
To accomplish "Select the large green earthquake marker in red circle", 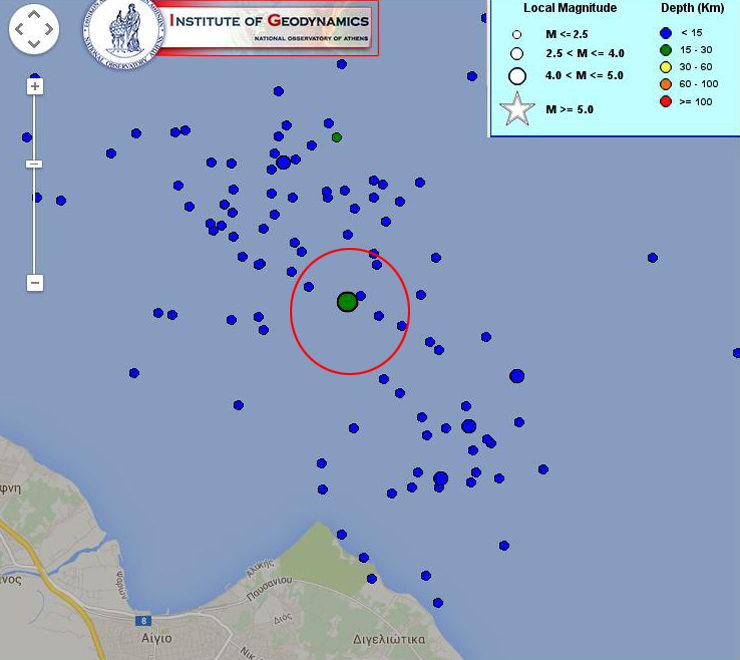I will [x=347, y=302].
